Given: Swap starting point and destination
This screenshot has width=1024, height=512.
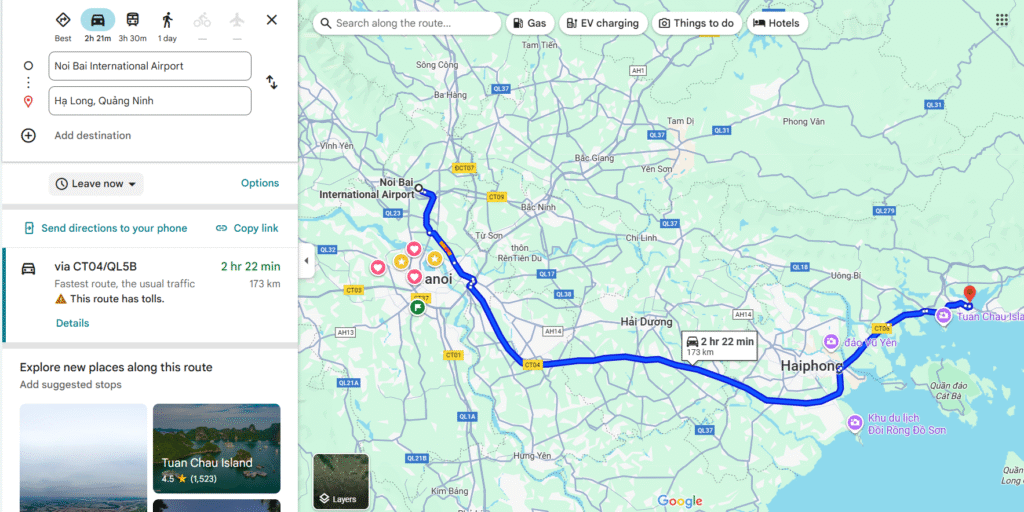Looking at the screenshot, I should [x=271, y=83].
